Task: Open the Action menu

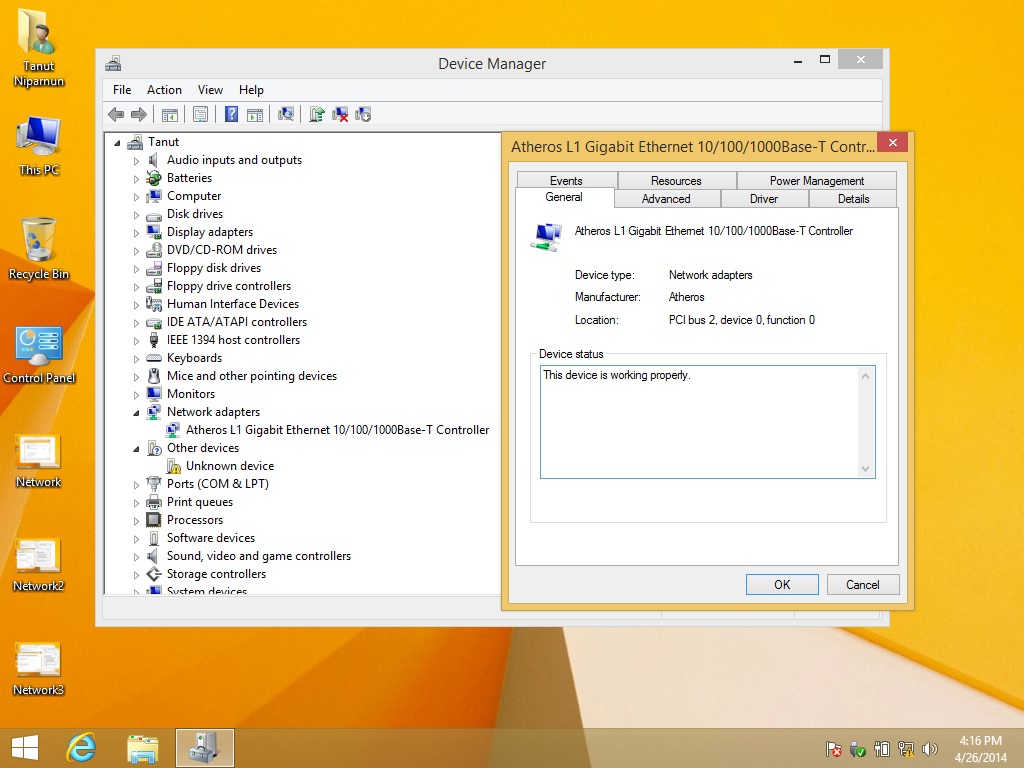Action: (x=164, y=90)
